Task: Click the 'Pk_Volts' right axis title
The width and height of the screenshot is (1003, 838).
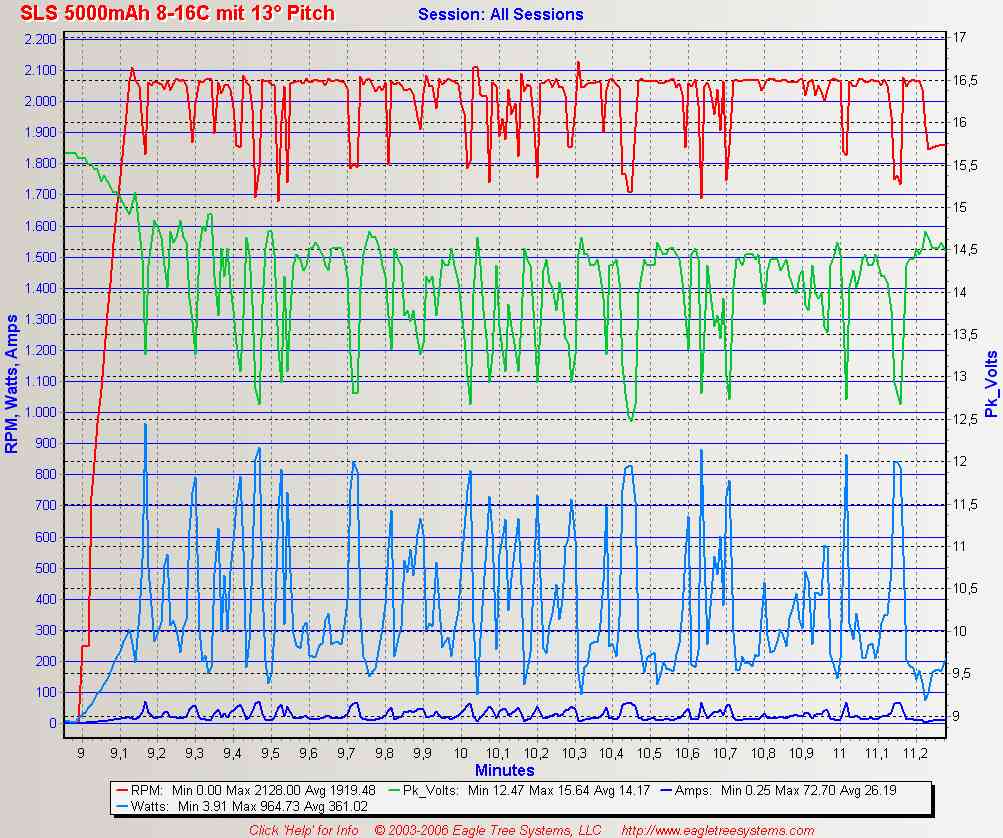Action: coord(991,384)
